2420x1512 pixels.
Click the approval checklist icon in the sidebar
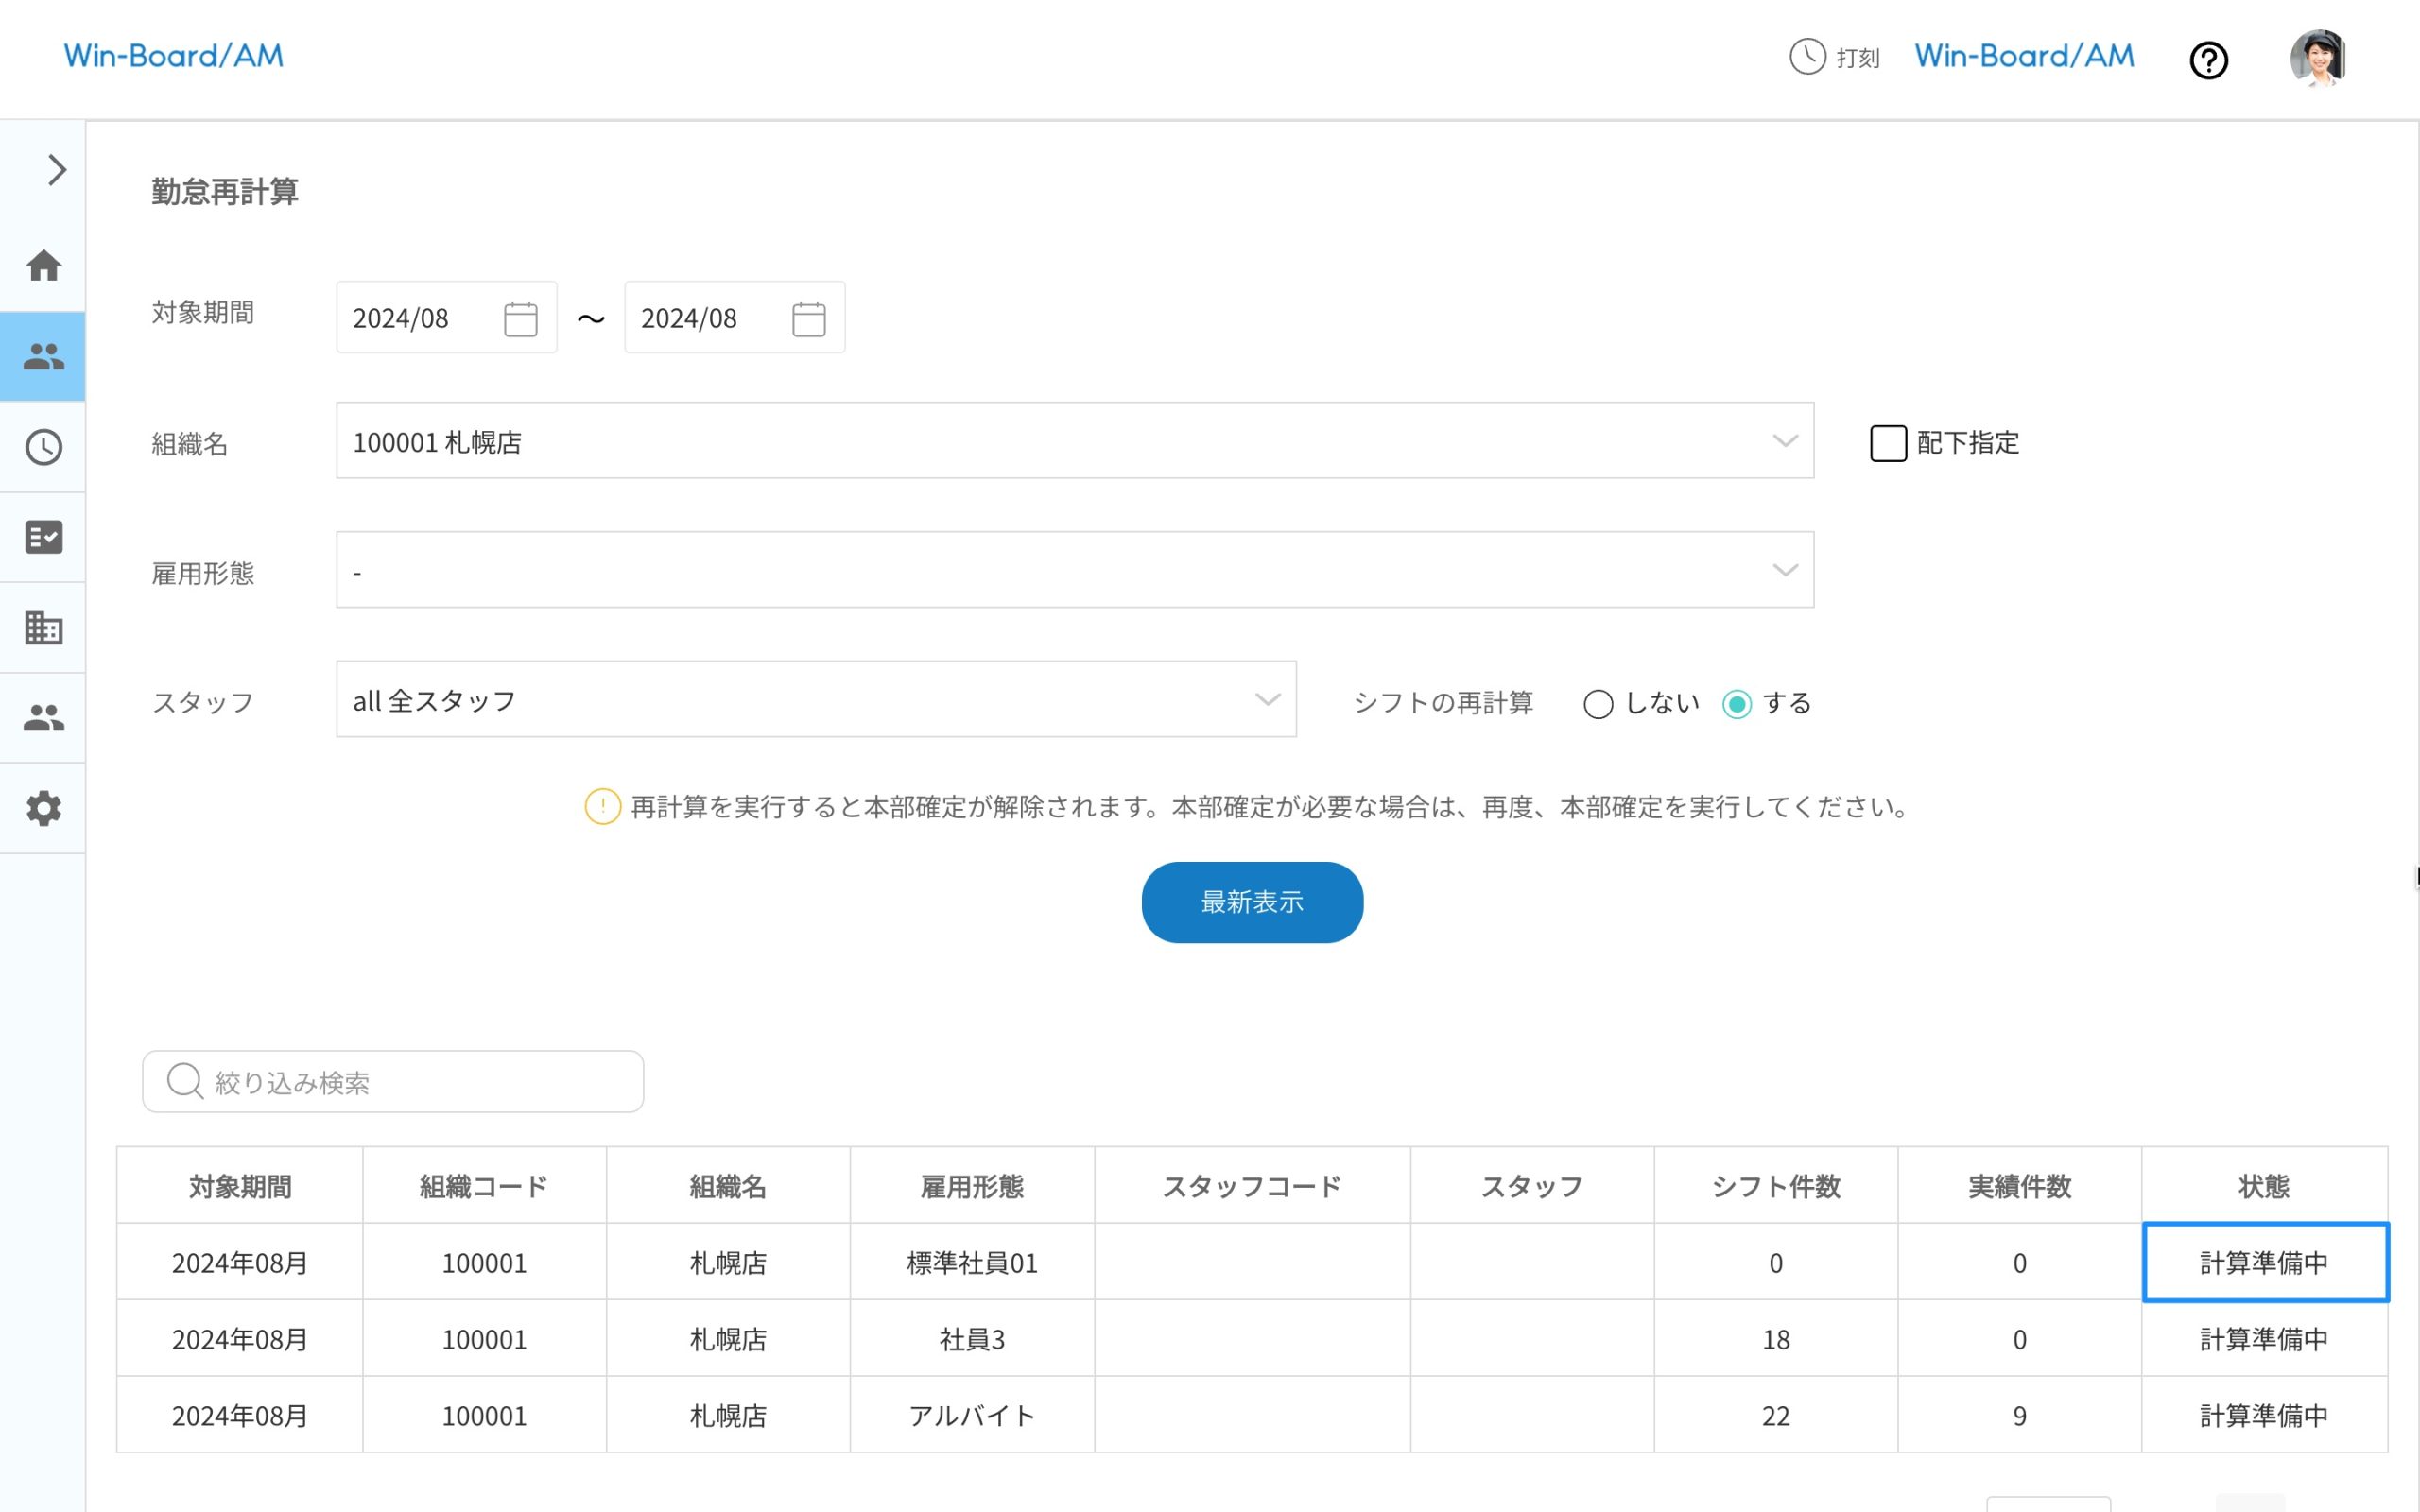tap(44, 538)
